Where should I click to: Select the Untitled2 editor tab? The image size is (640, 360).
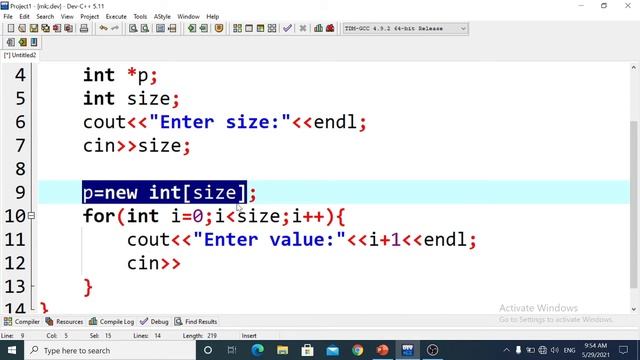[x=20, y=55]
